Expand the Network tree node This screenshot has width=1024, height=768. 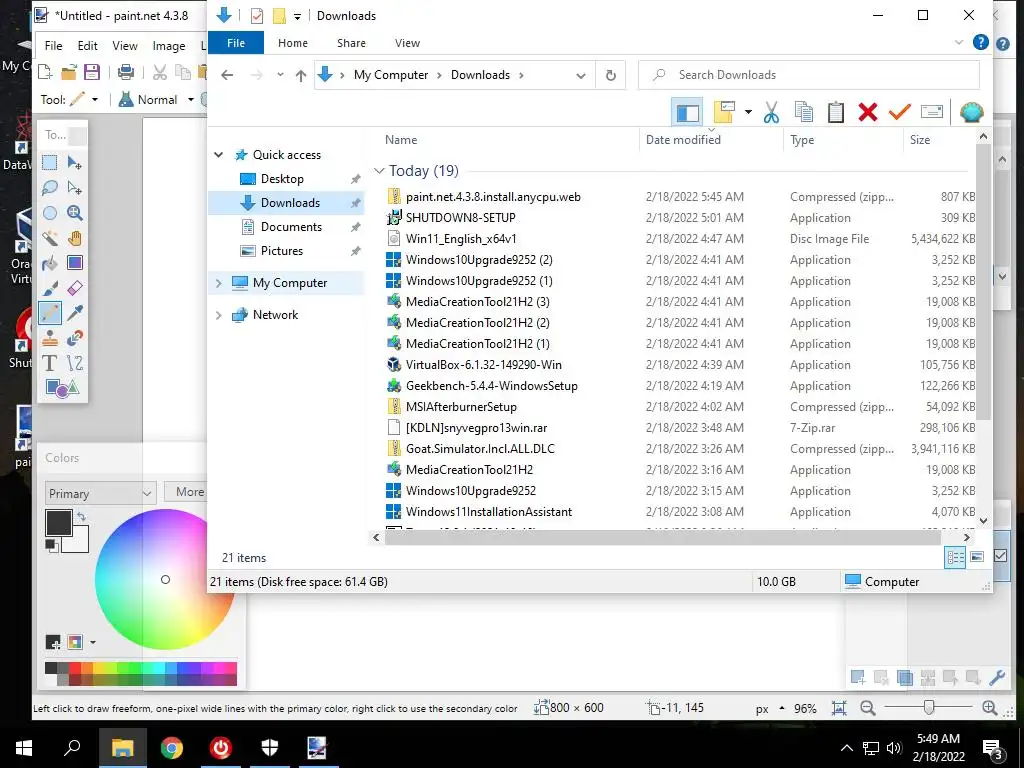pos(219,315)
